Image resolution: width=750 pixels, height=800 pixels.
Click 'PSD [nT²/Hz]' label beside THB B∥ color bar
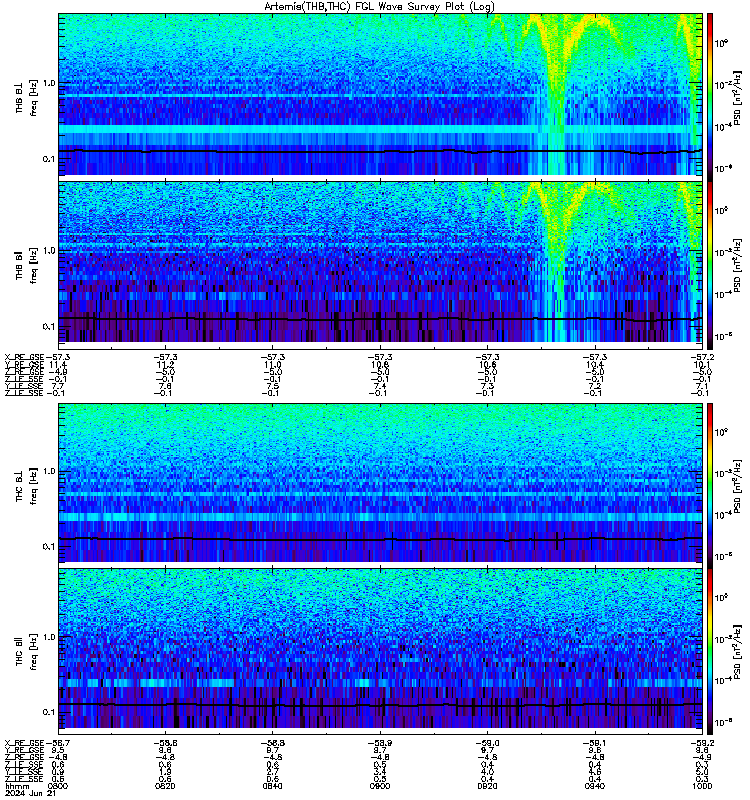tap(738, 265)
